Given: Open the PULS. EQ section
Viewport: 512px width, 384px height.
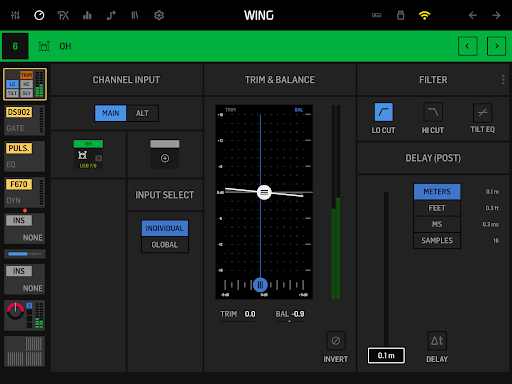Looking at the screenshot, I should tap(25, 156).
